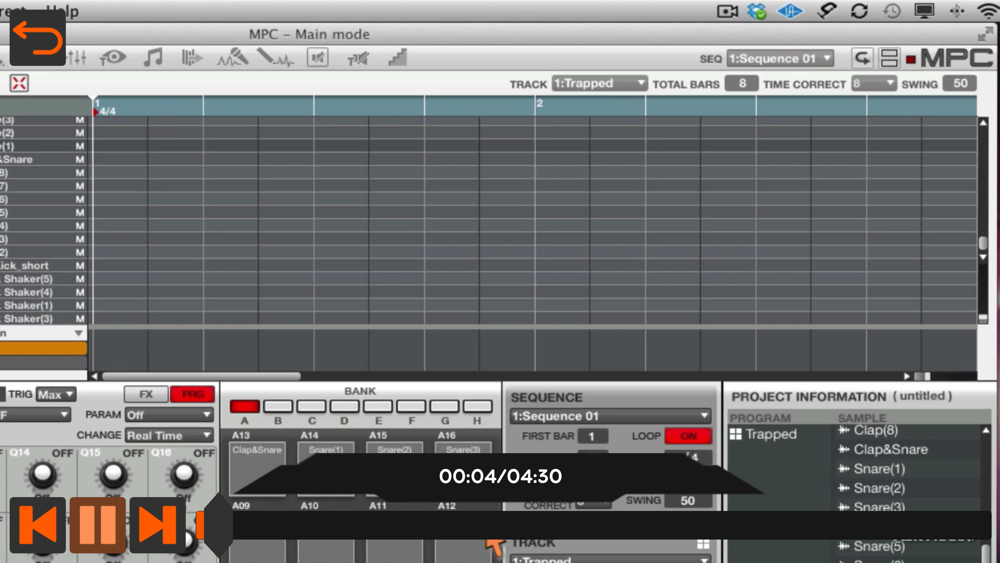Screen dimensions: 1000x563
Task: Open the TRIG Max dropdown
Action: (x=55, y=395)
